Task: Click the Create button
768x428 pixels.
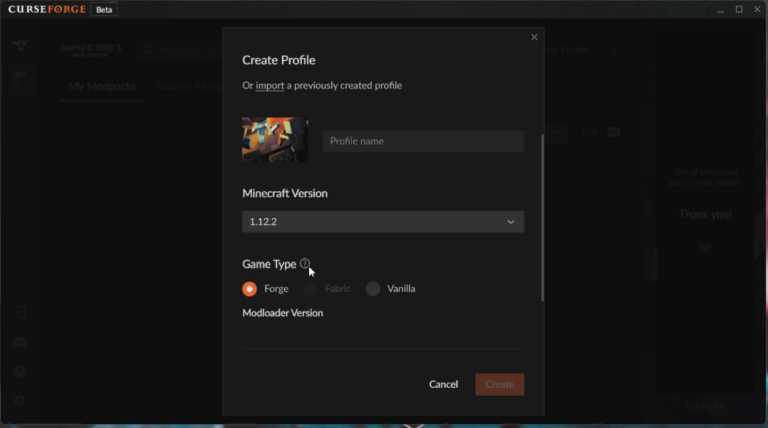Action: pyautogui.click(x=500, y=384)
